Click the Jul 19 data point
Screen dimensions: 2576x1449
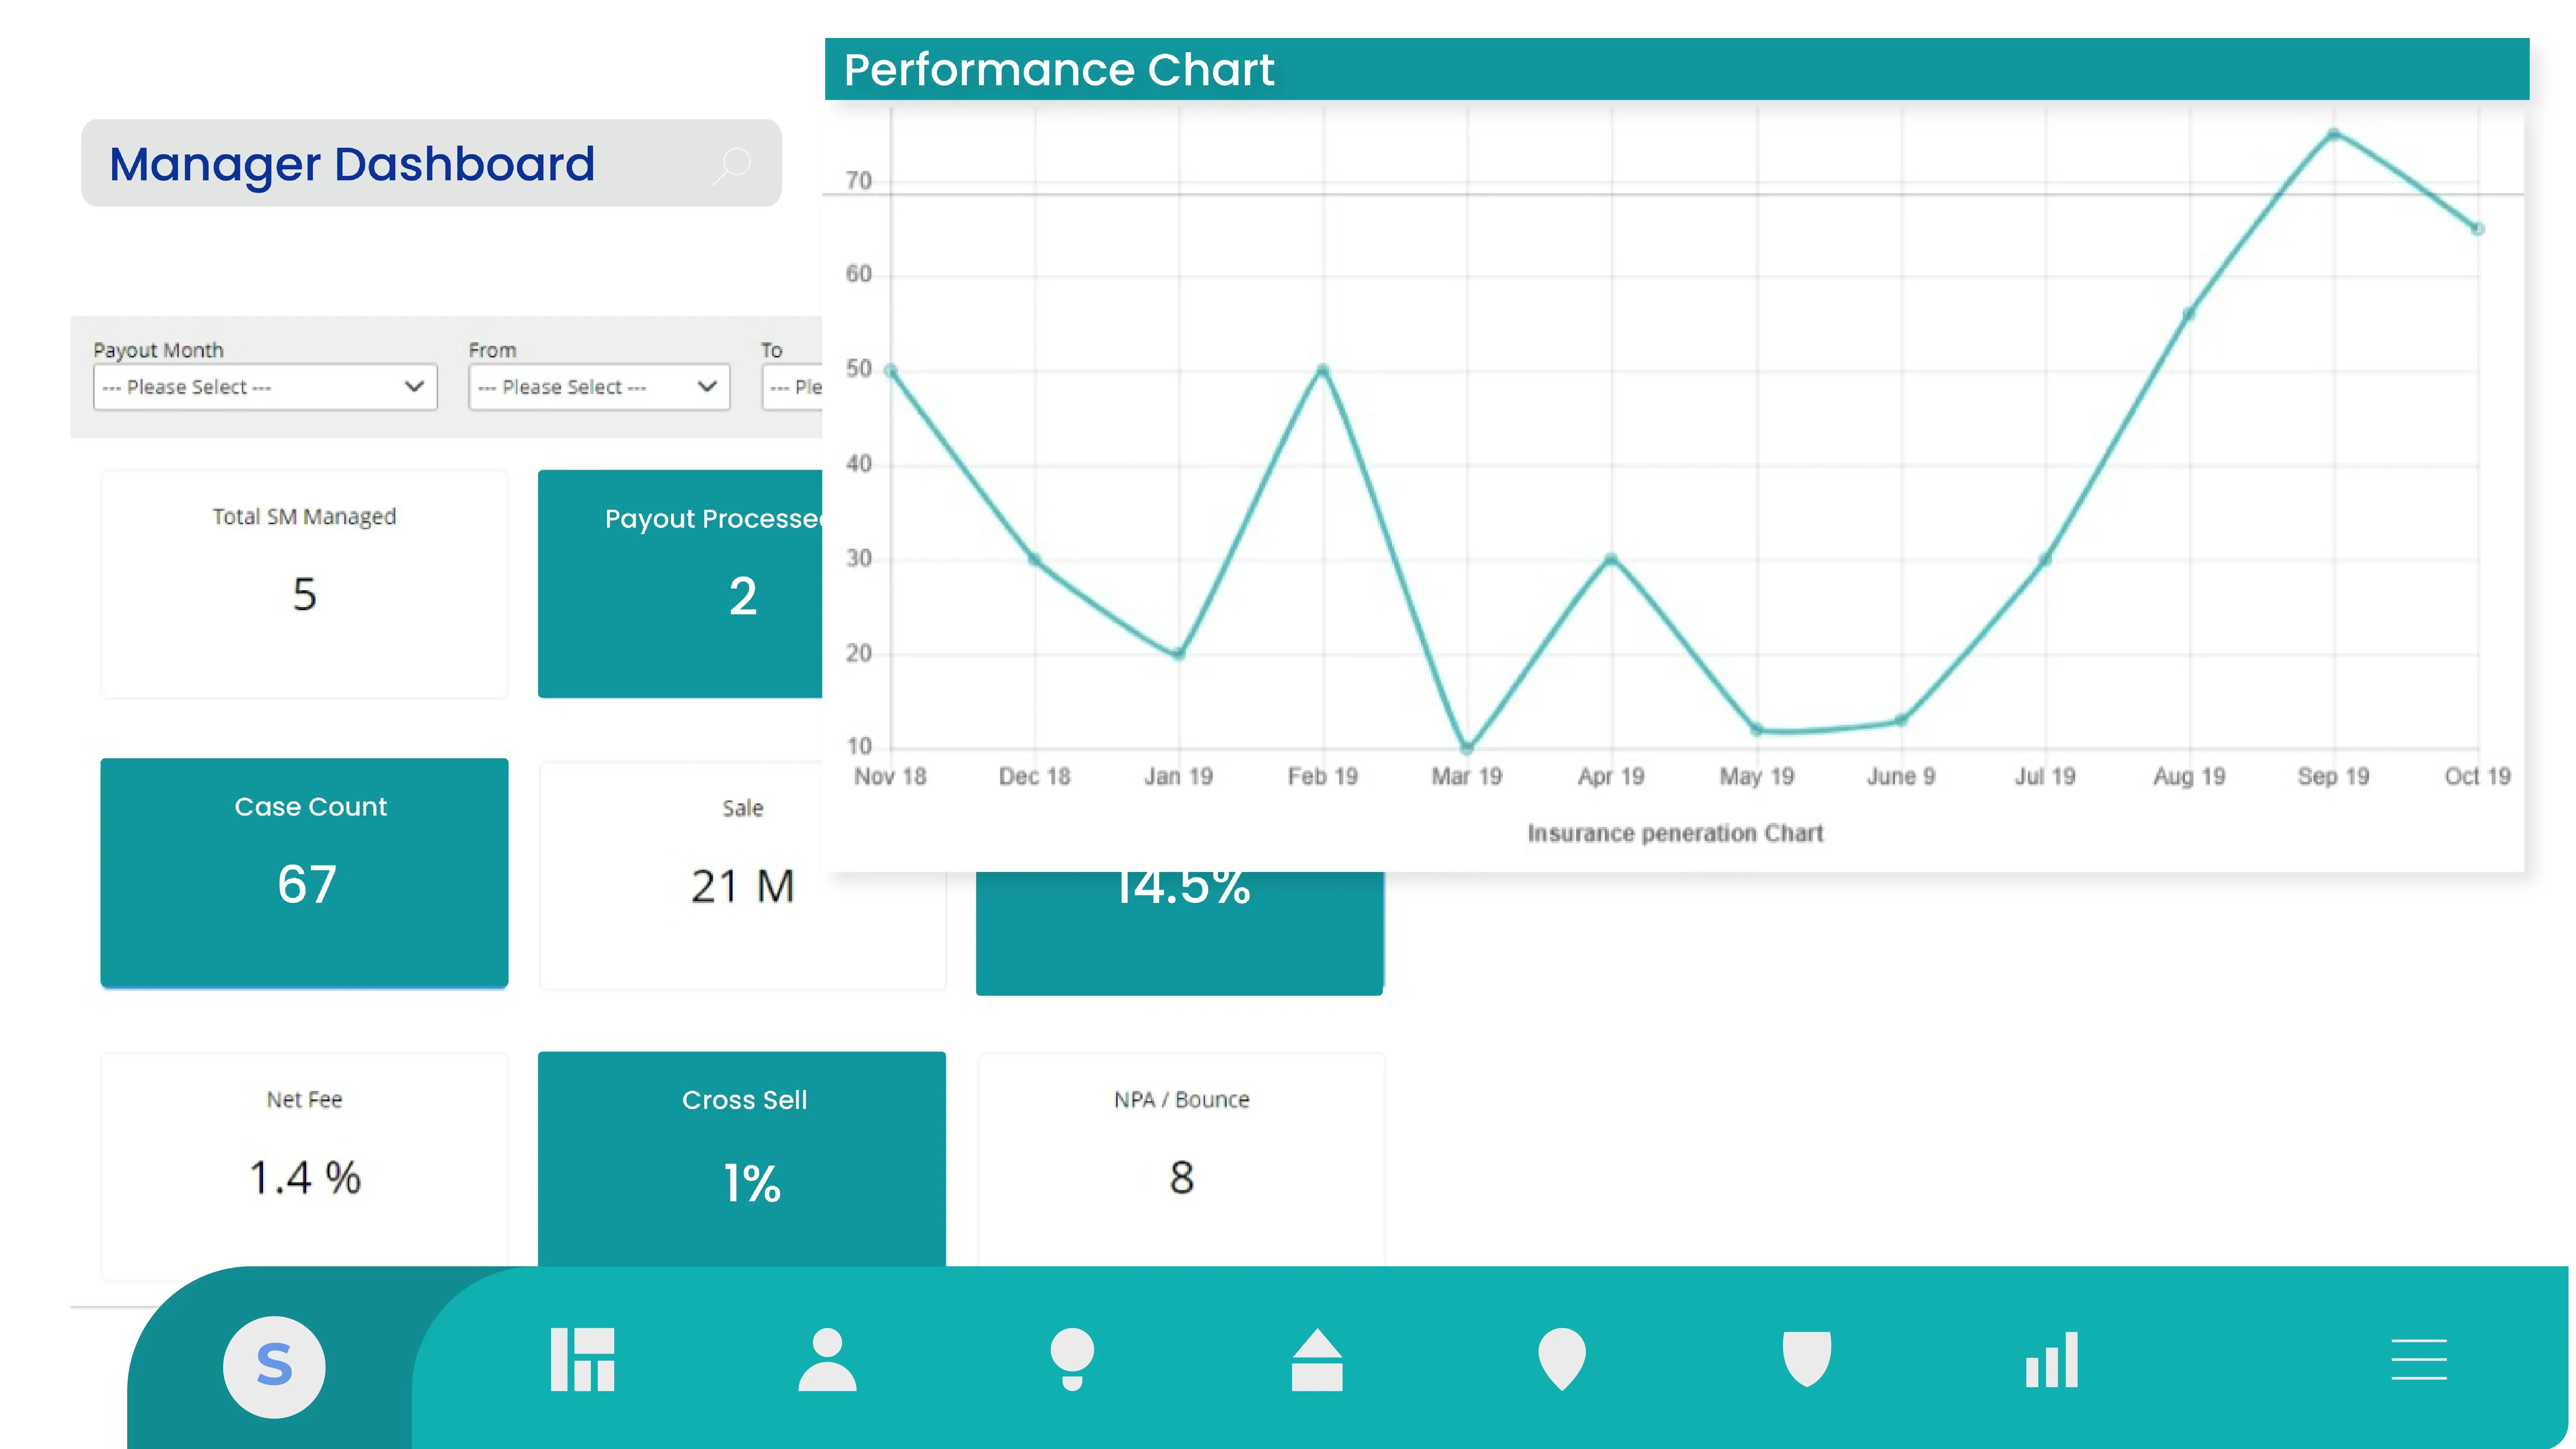coord(2045,560)
